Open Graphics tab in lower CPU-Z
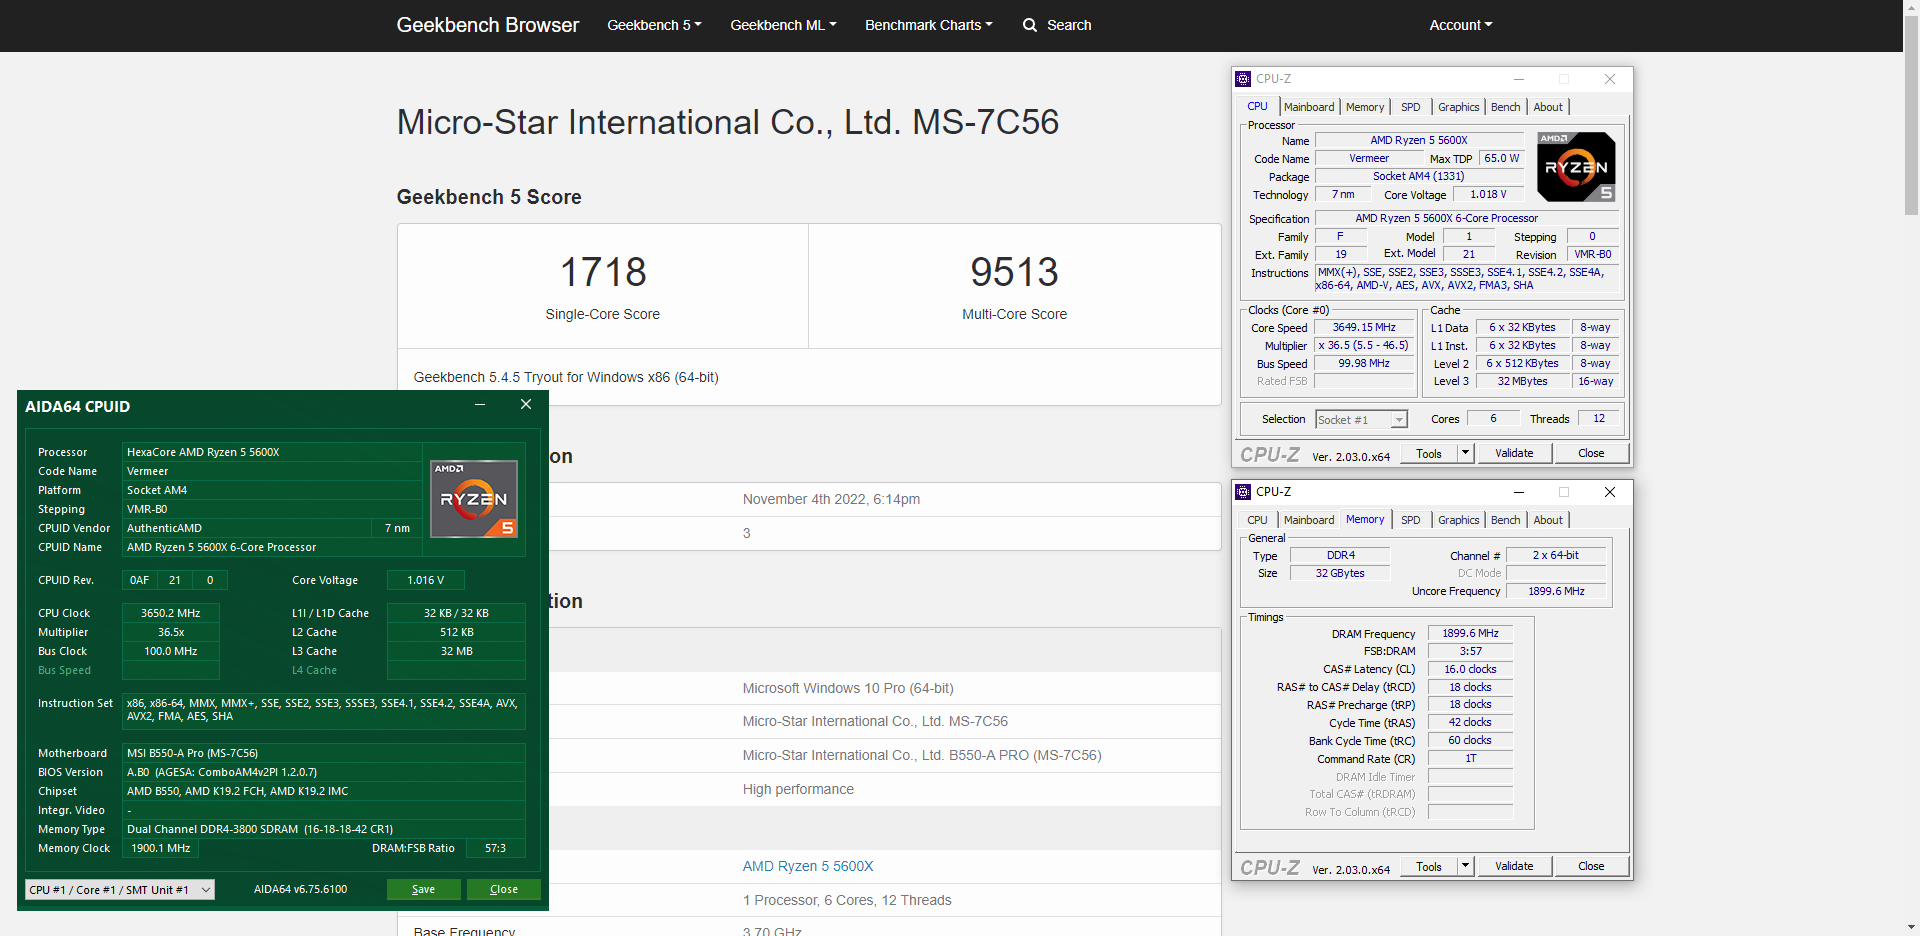 coord(1458,520)
